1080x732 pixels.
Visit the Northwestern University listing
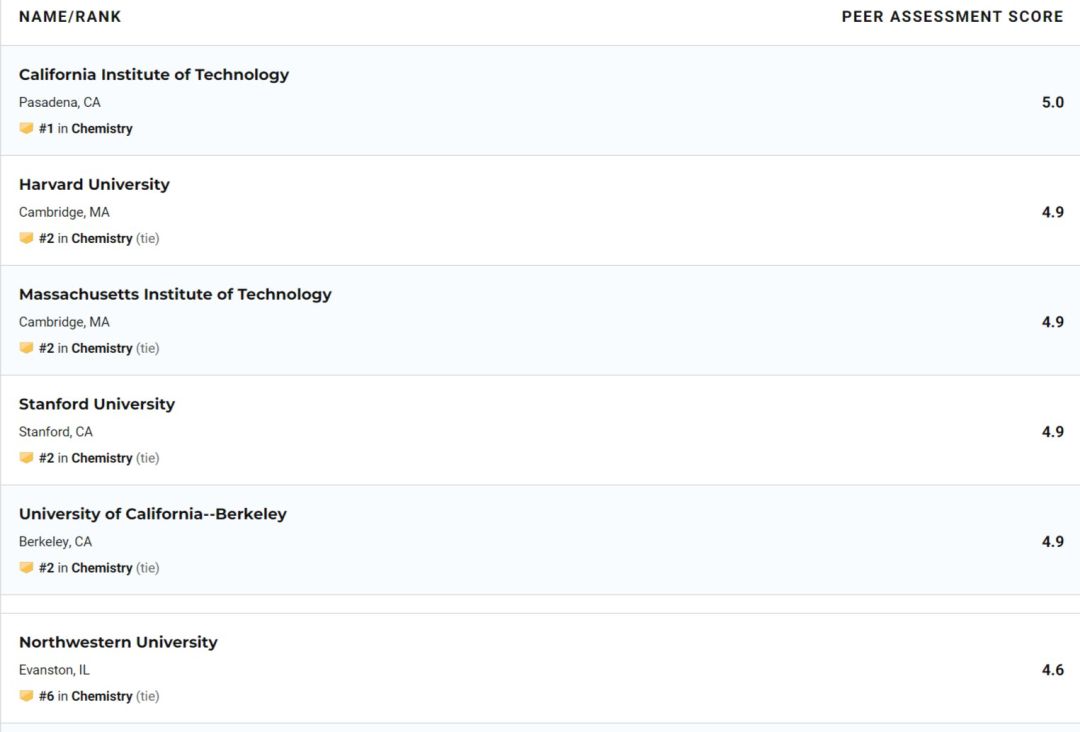(x=118, y=642)
